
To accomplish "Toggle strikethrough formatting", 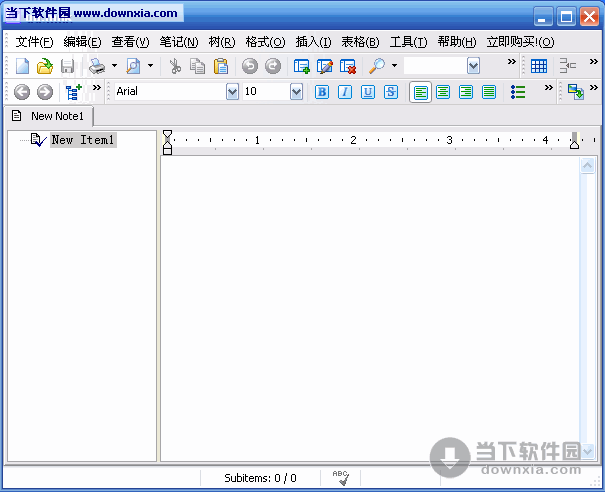I will click(x=391, y=92).
